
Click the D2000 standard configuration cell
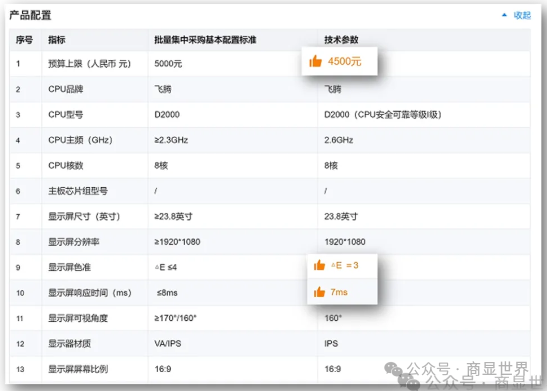tap(167, 115)
